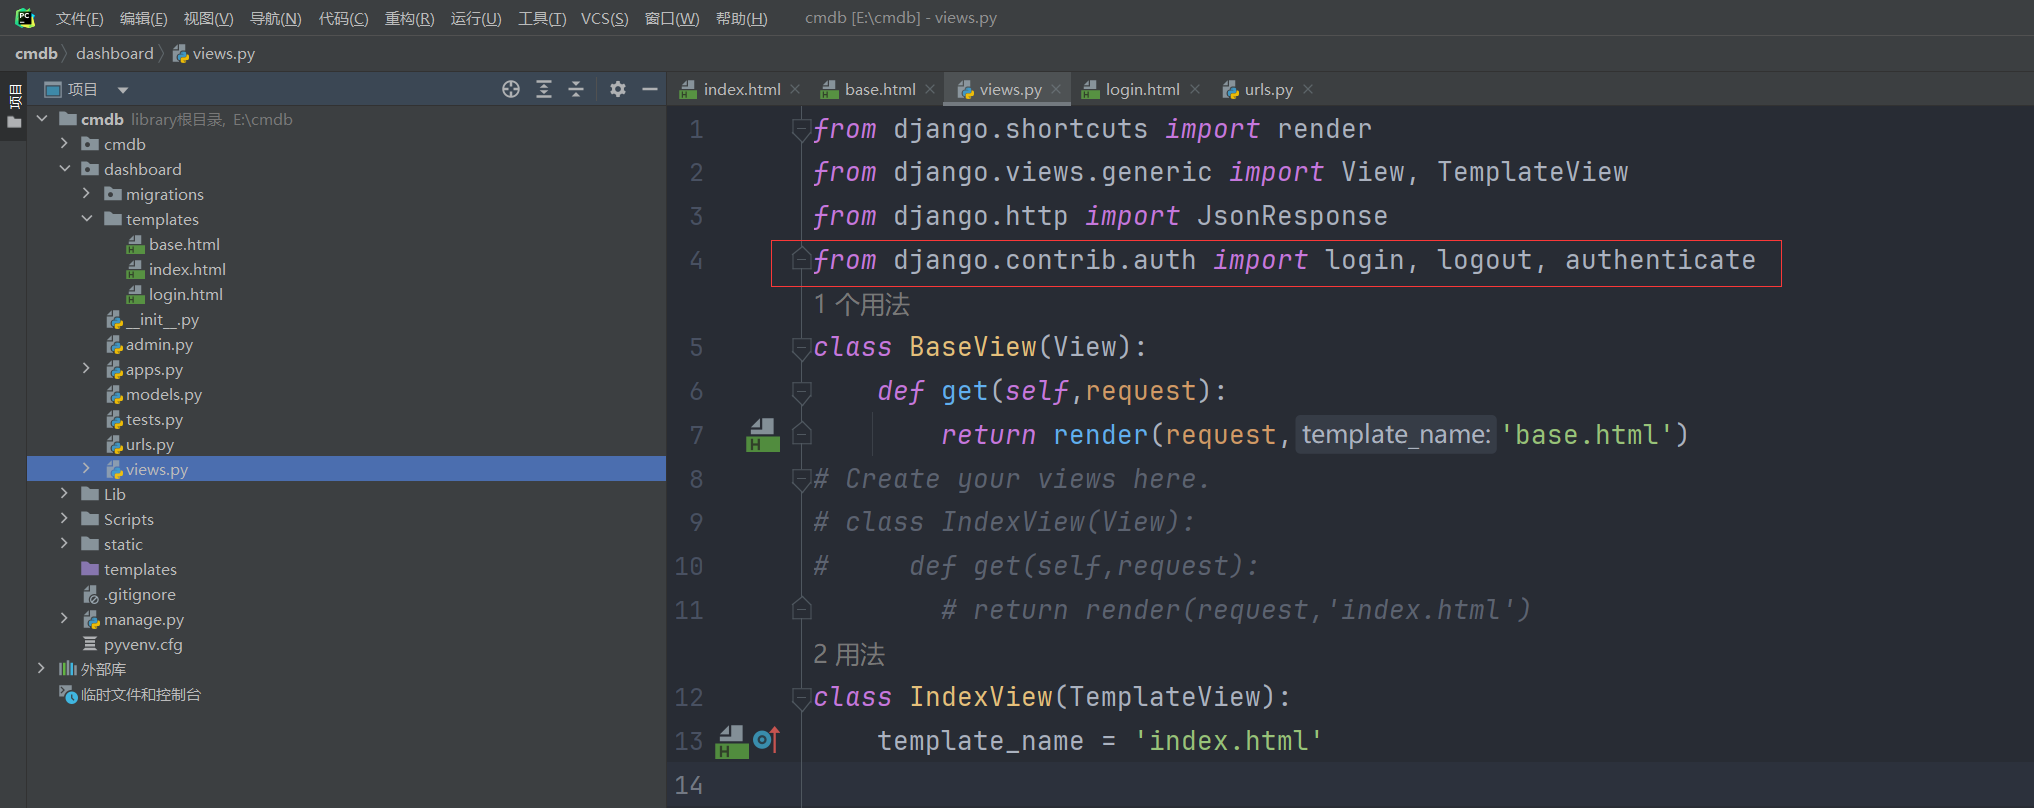The height and width of the screenshot is (808, 2034).
Task: Open the VCS(S) menu
Action: pyautogui.click(x=604, y=18)
